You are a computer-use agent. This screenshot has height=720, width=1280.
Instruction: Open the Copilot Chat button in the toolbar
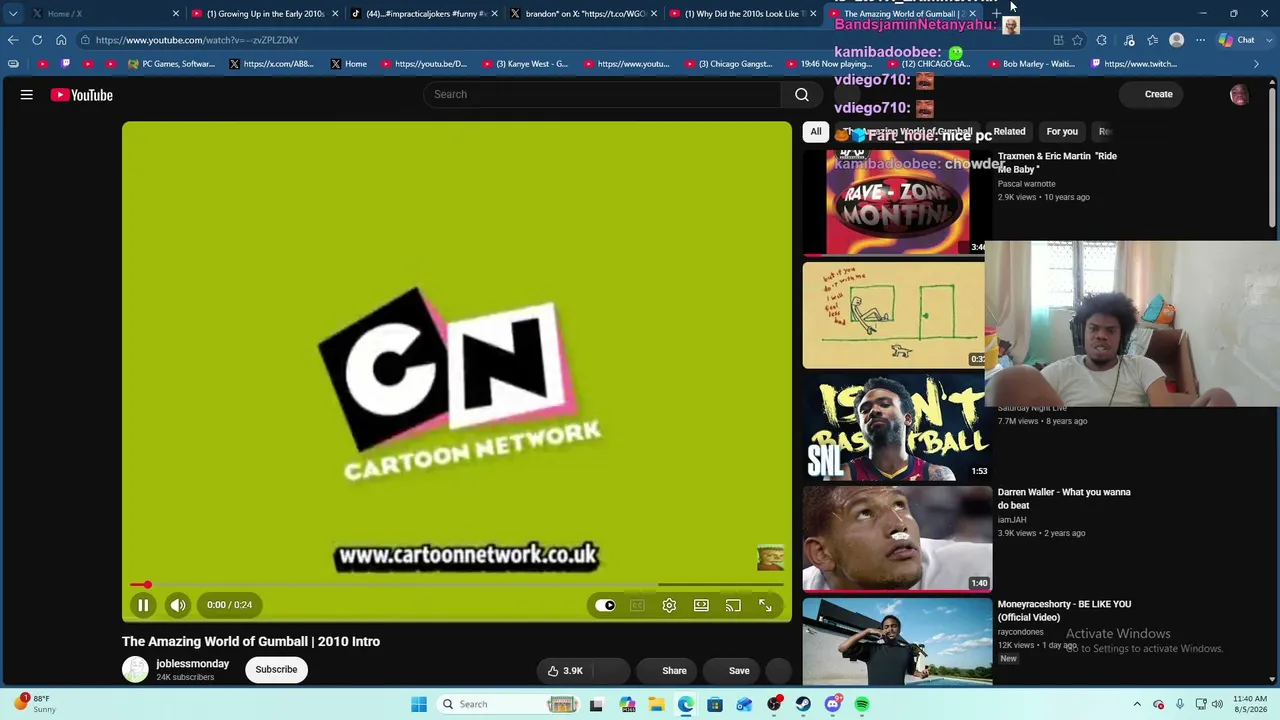1238,40
